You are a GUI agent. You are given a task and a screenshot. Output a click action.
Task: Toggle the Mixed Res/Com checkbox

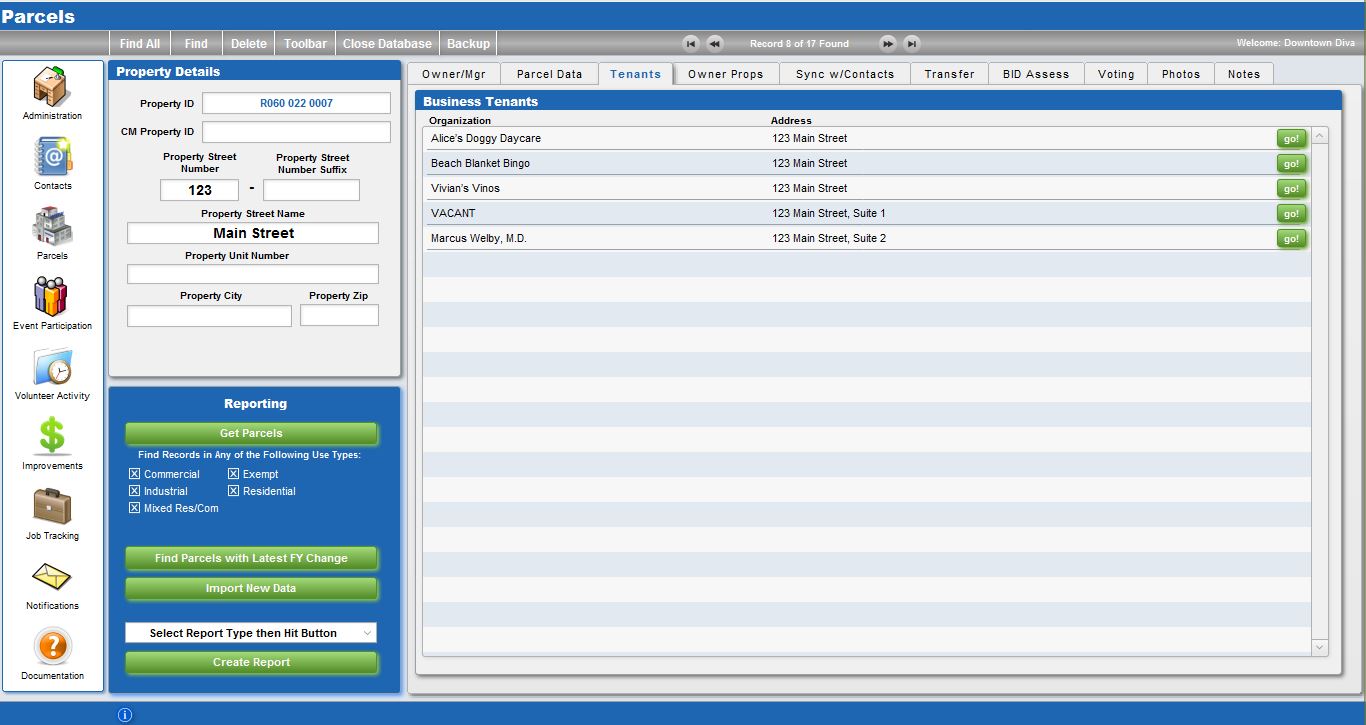click(135, 508)
